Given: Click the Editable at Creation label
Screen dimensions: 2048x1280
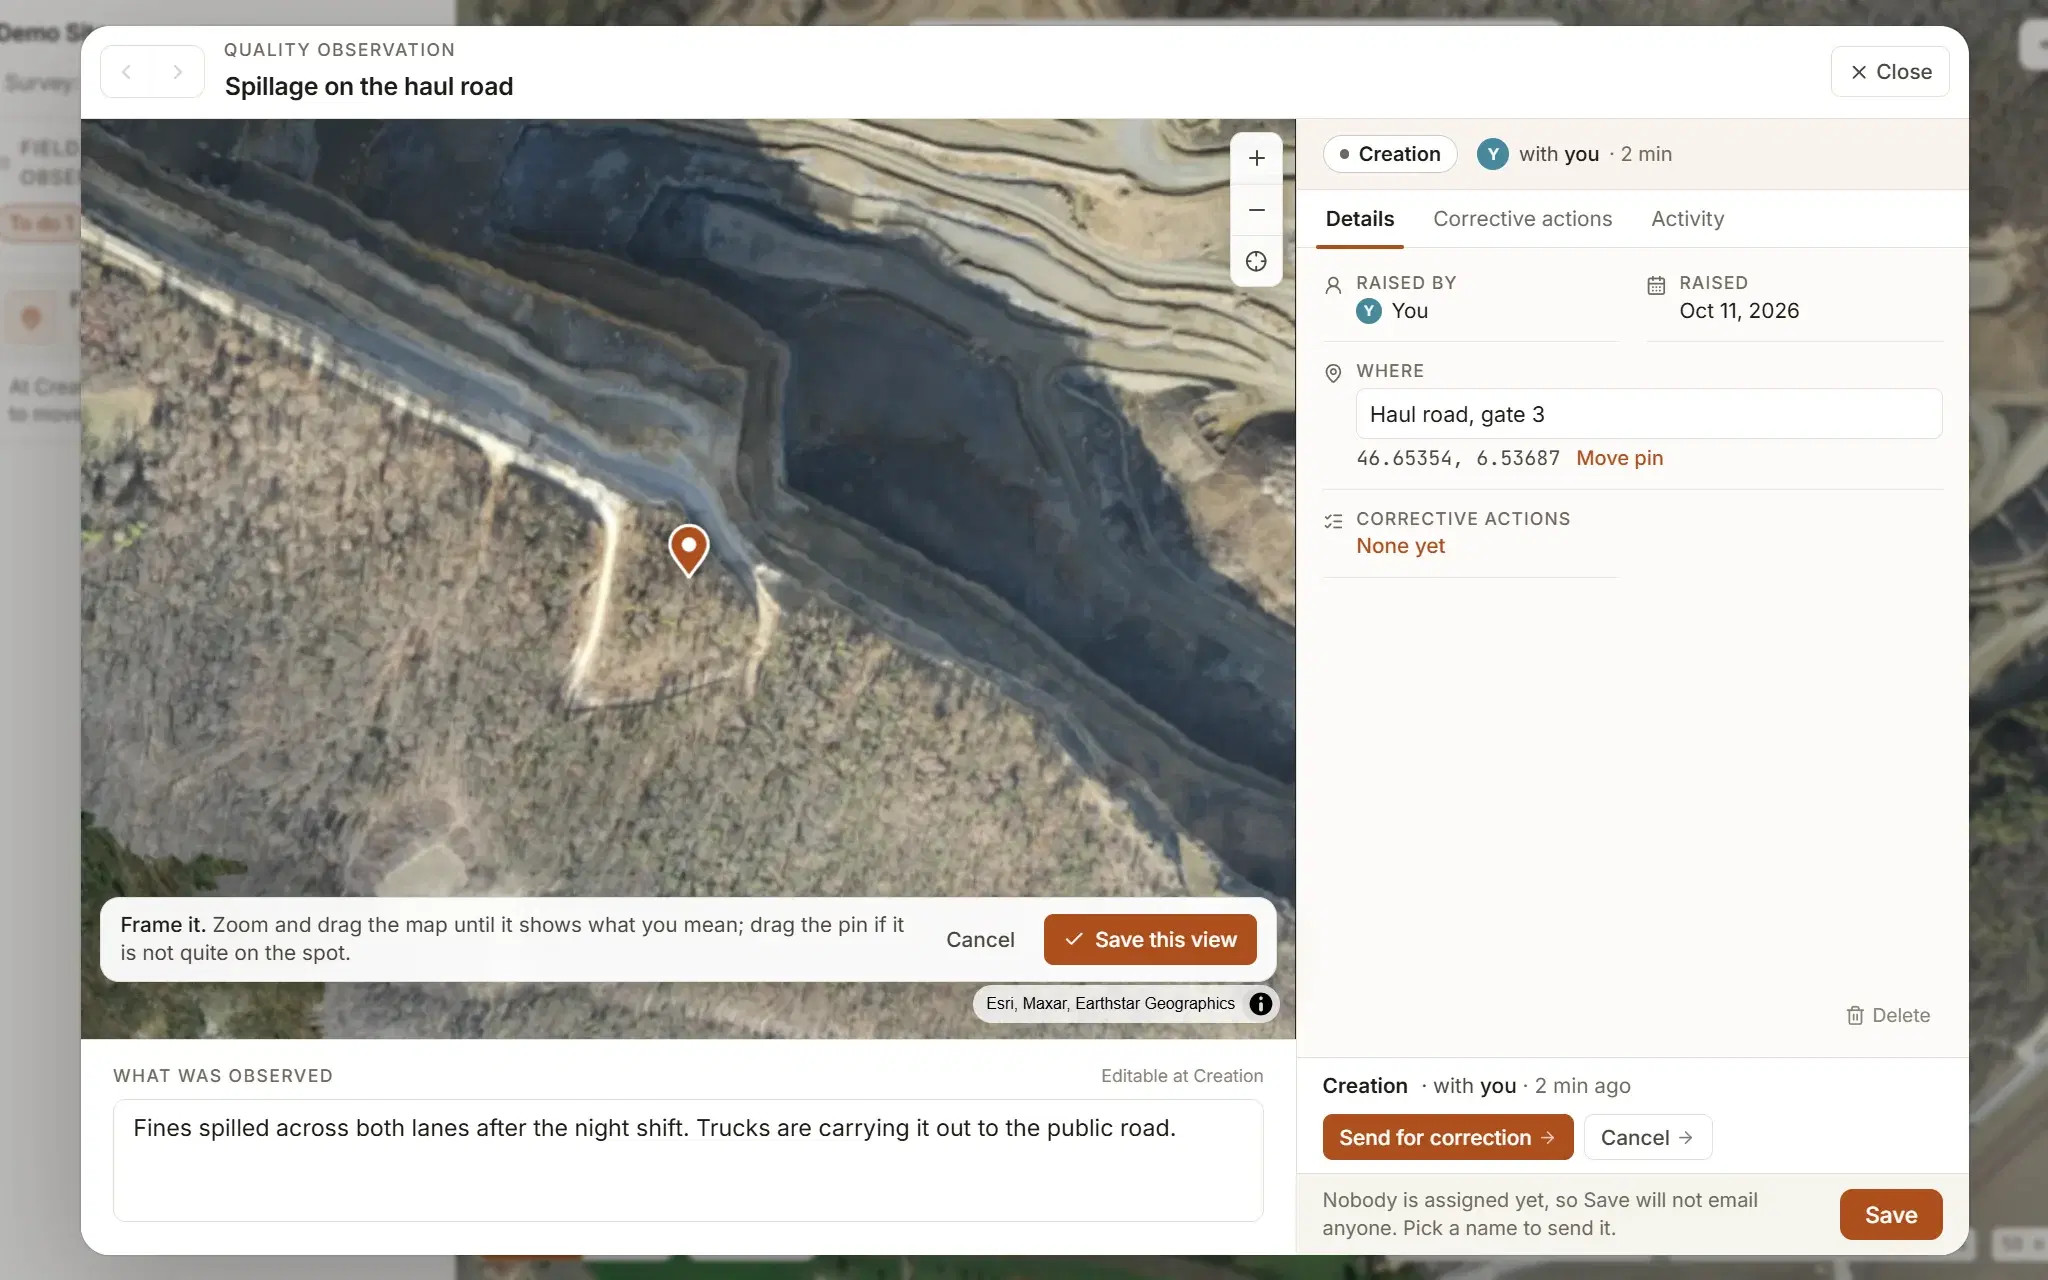Looking at the screenshot, I should (x=1182, y=1076).
